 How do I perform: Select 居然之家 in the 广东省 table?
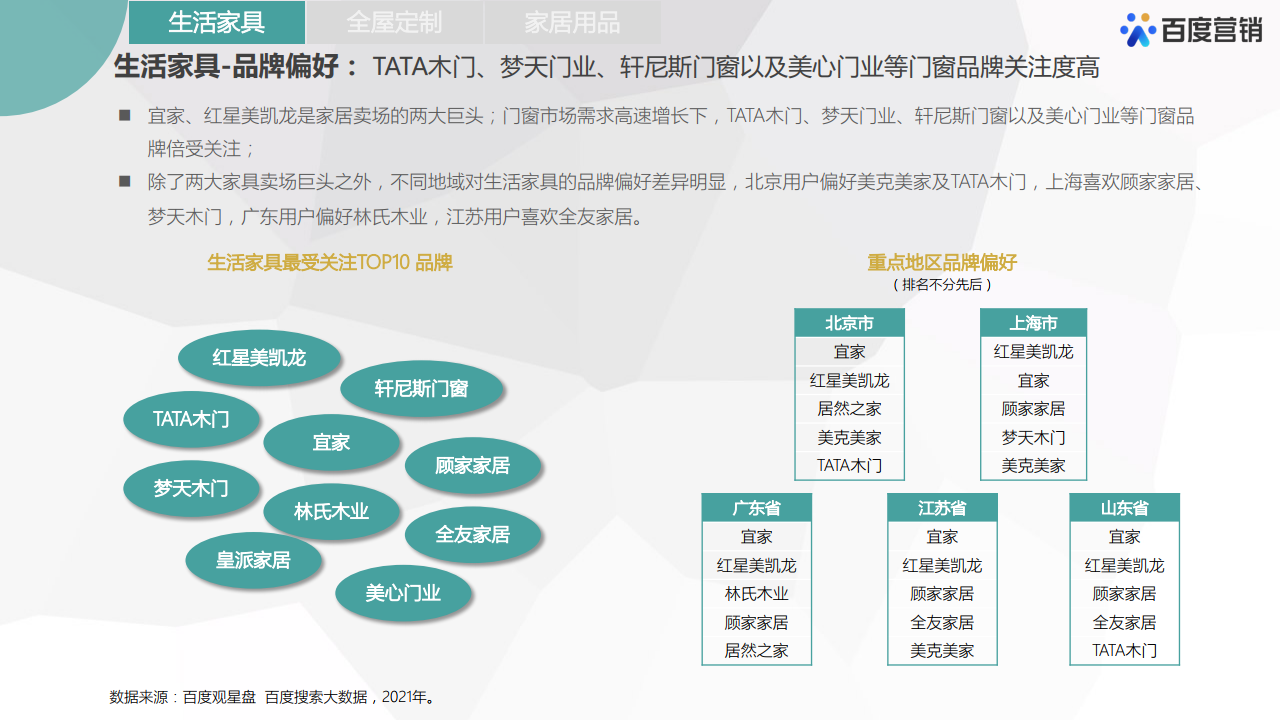tap(756, 650)
